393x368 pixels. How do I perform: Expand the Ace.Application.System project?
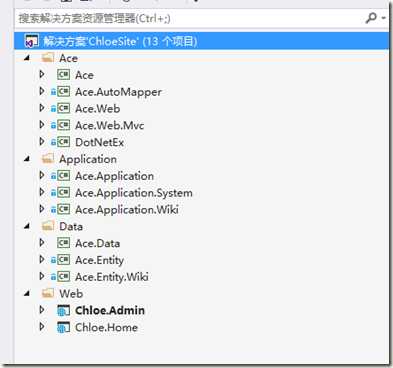click(42, 192)
